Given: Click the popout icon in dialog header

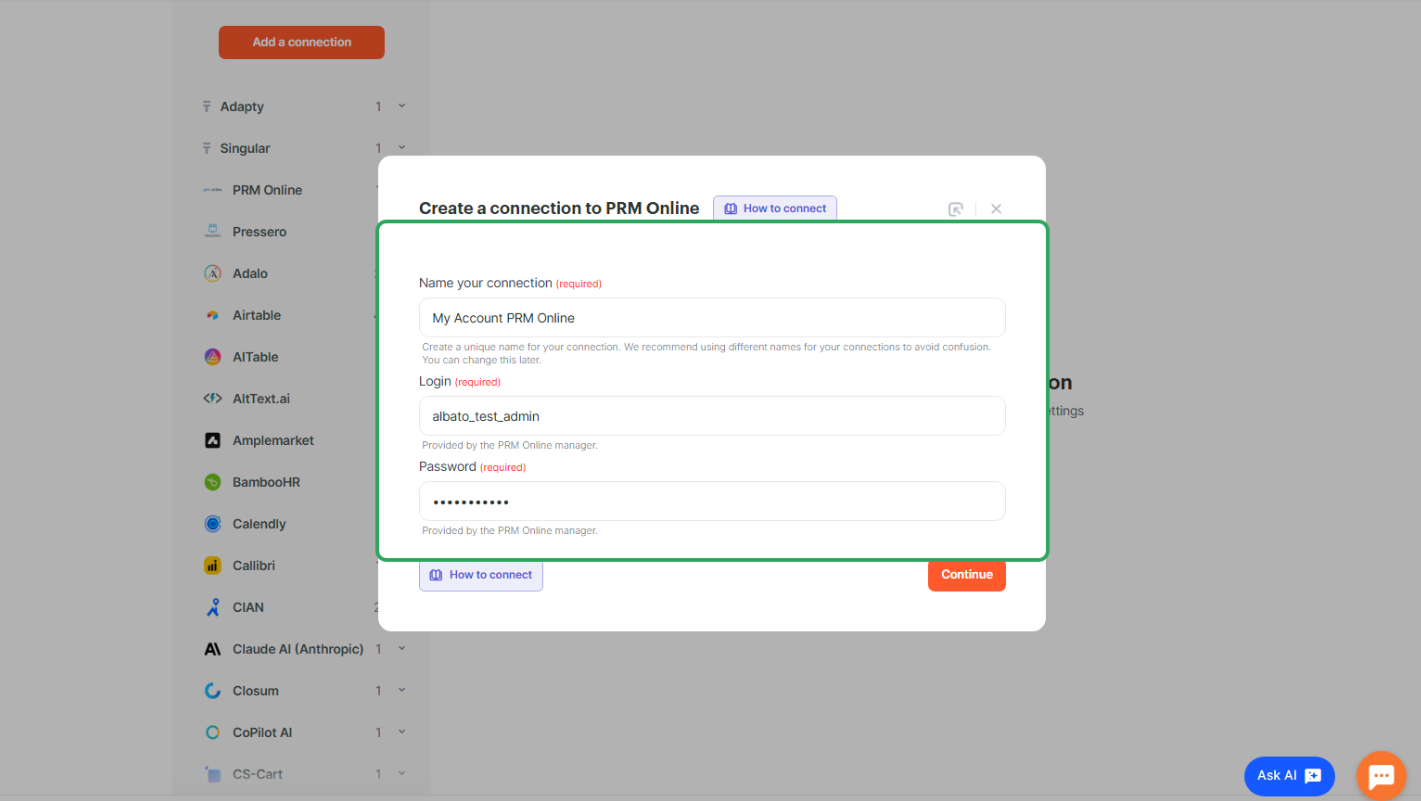Looking at the screenshot, I should [955, 209].
